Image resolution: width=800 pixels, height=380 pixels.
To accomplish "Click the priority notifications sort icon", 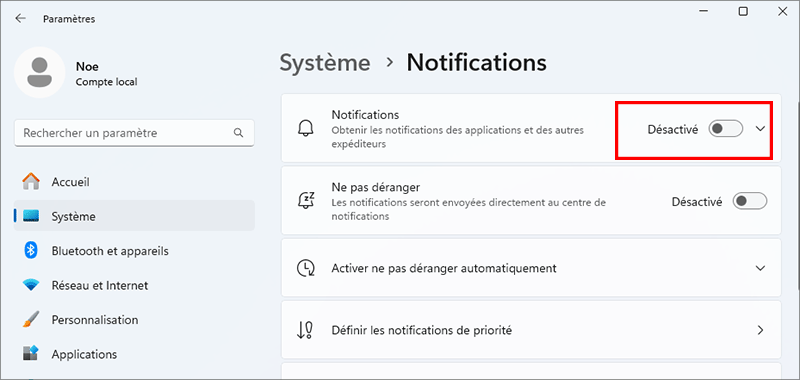I will (x=305, y=330).
